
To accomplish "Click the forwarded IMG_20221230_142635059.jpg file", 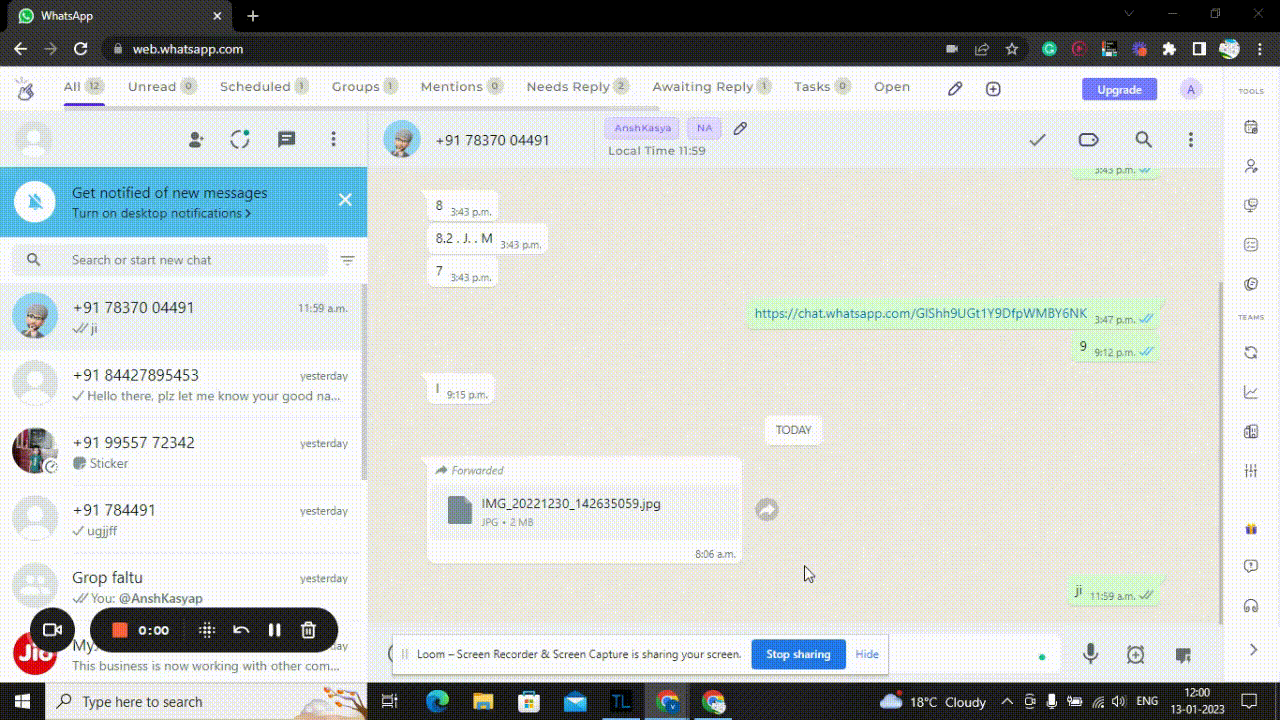I will point(585,511).
